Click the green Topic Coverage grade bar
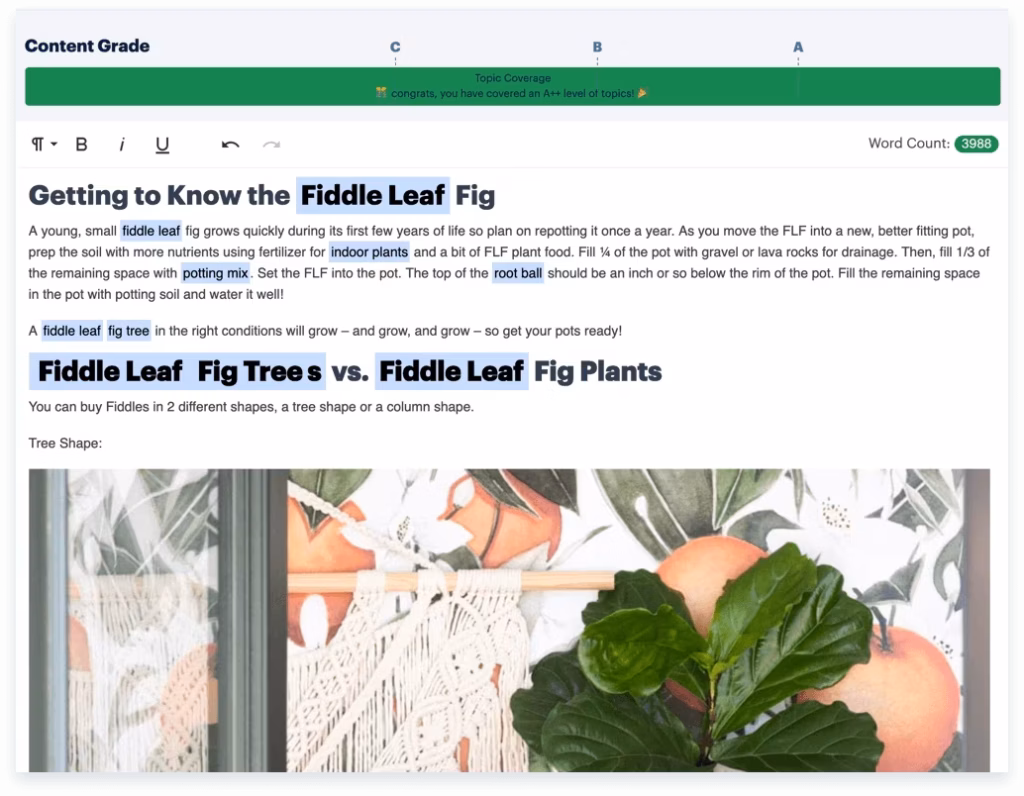 tap(512, 86)
